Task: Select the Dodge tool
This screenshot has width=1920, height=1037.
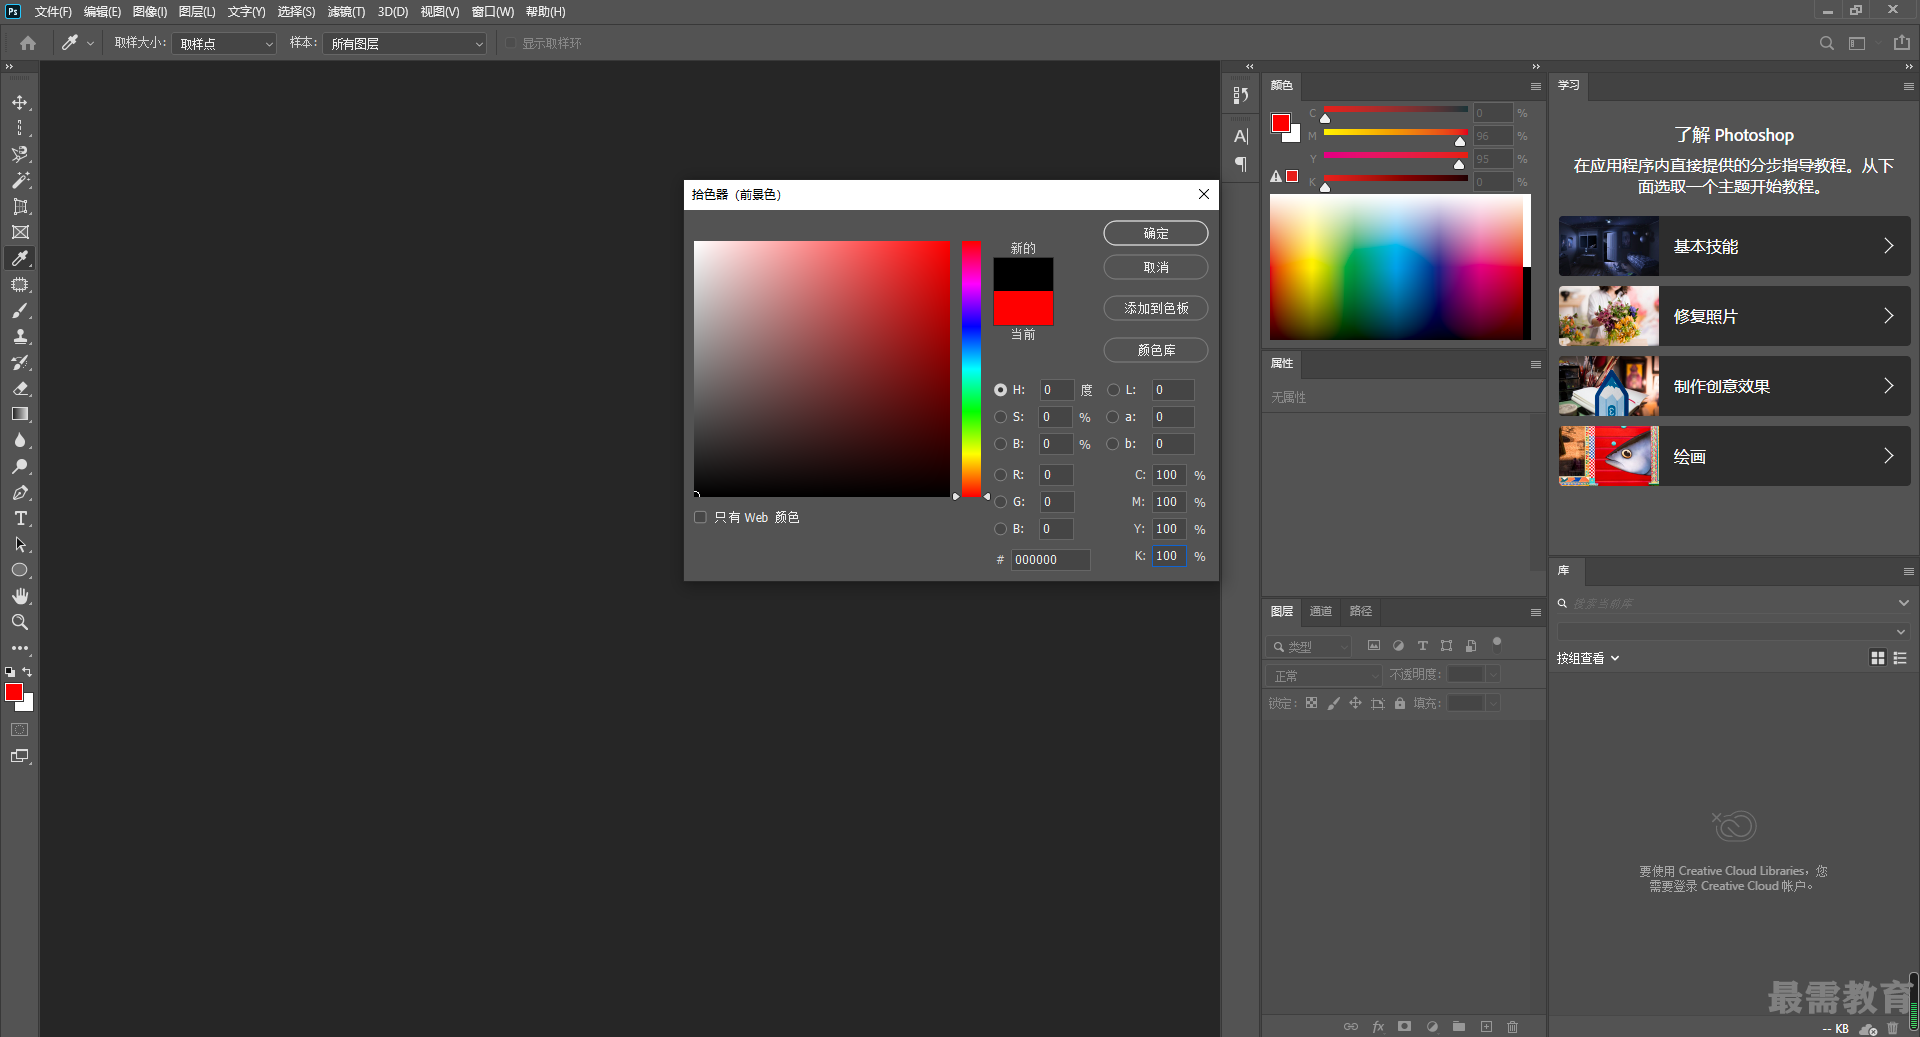Action: point(20,466)
